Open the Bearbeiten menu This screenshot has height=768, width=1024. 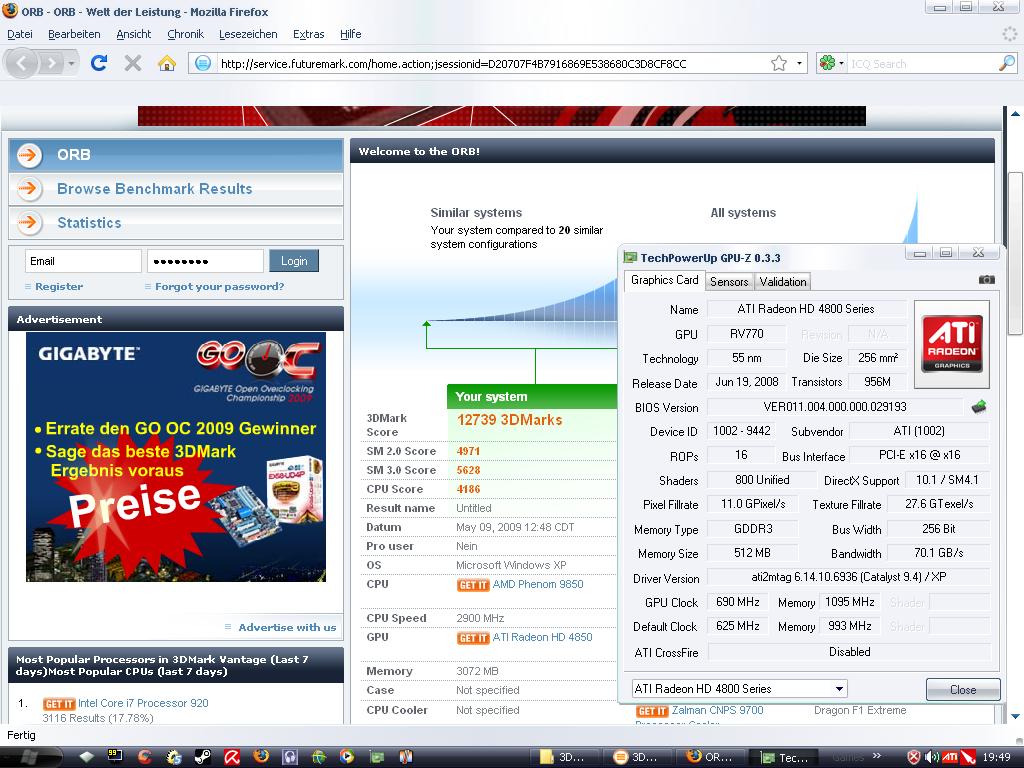(74, 34)
